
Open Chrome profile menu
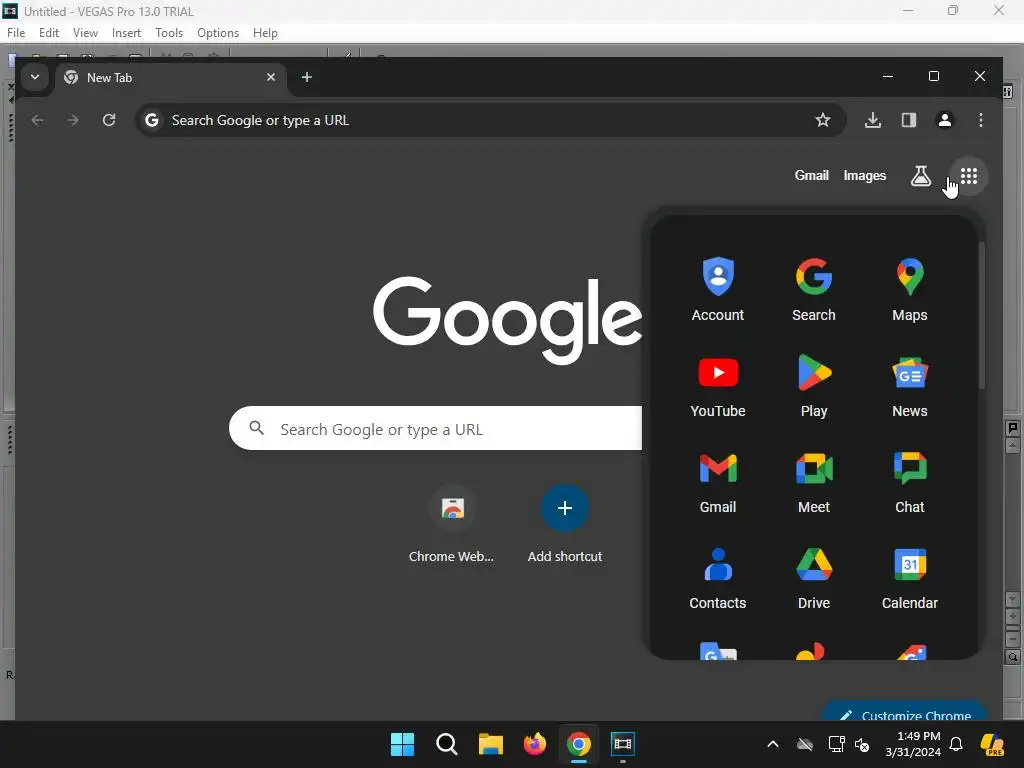[x=945, y=120]
